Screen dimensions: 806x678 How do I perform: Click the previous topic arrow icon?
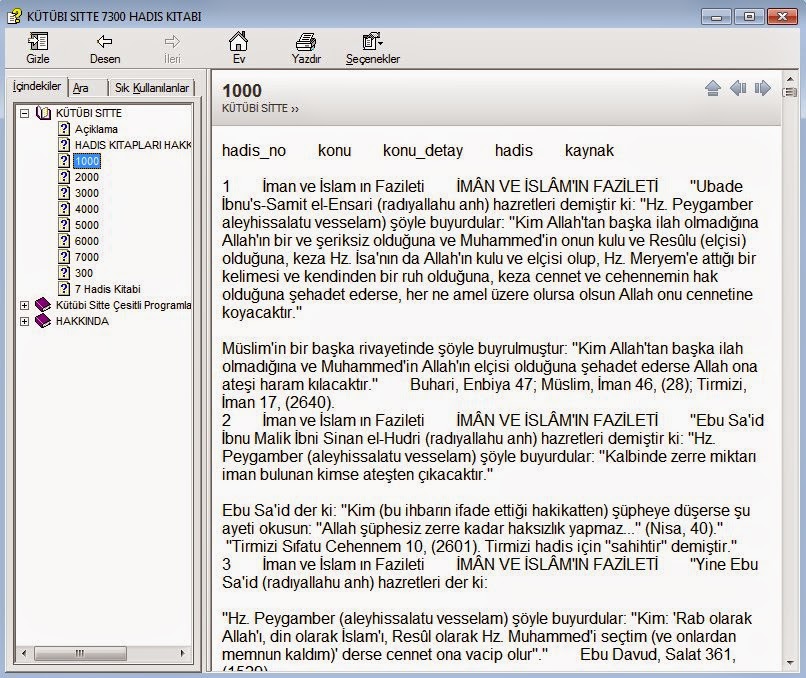(x=738, y=88)
